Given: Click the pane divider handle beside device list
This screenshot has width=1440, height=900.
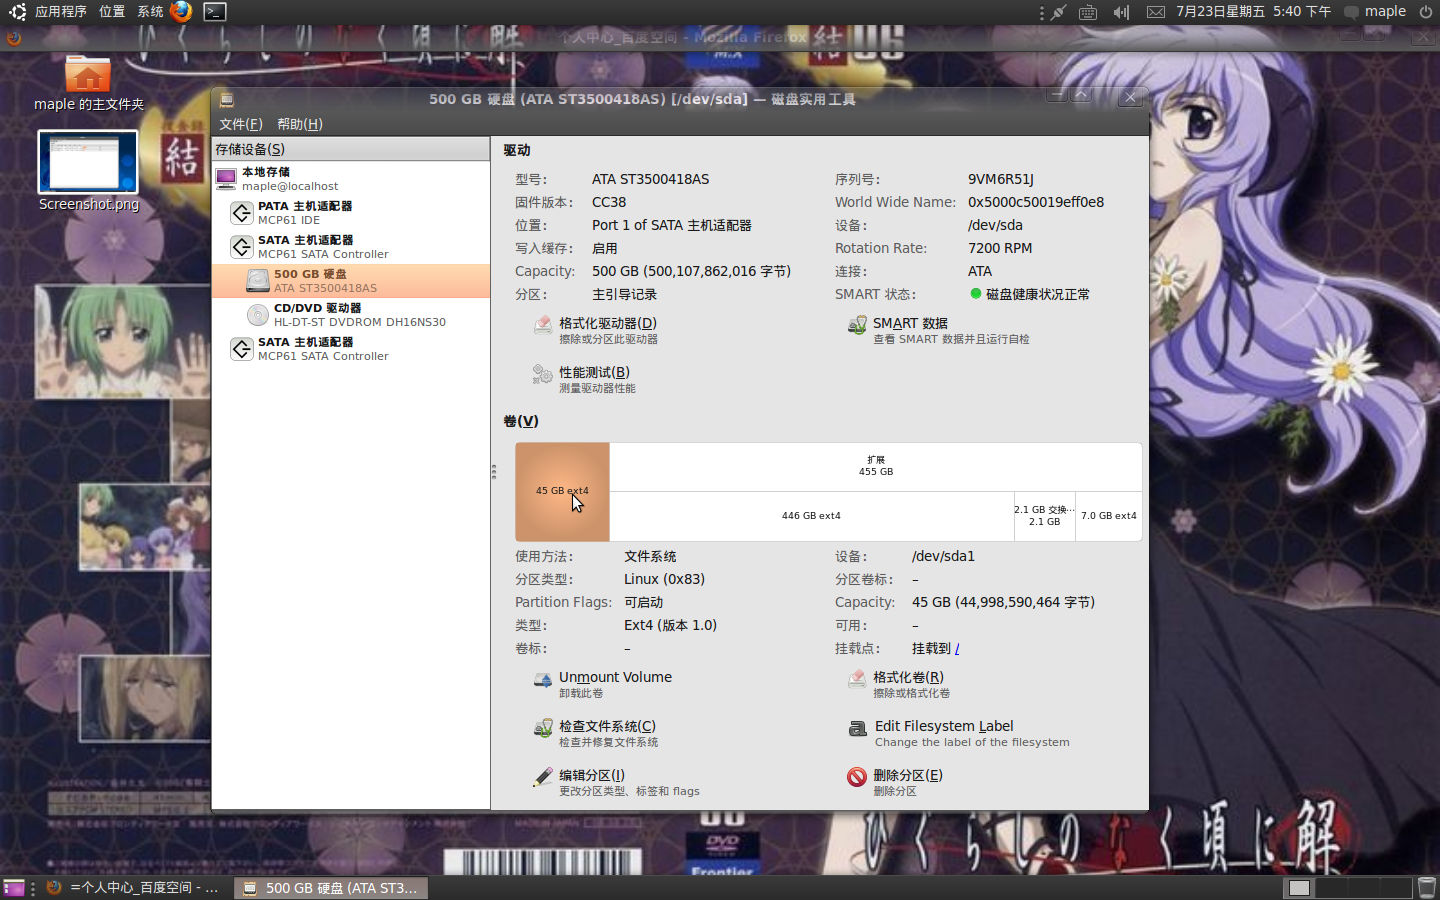Looking at the screenshot, I should pyautogui.click(x=494, y=472).
